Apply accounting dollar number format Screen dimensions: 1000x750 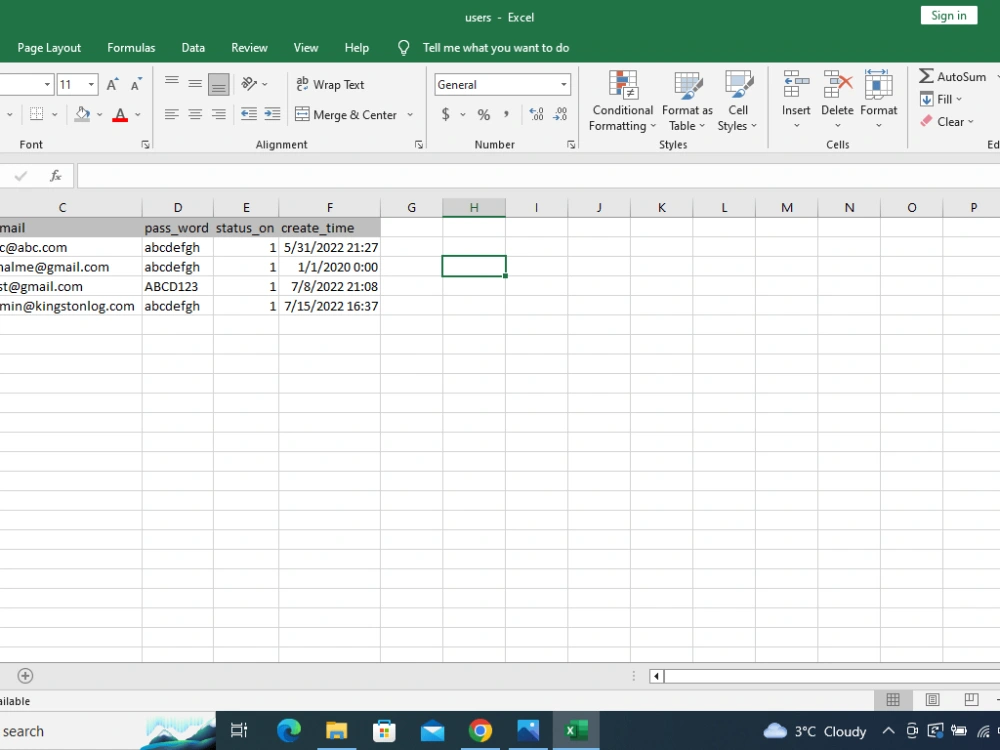pos(446,115)
